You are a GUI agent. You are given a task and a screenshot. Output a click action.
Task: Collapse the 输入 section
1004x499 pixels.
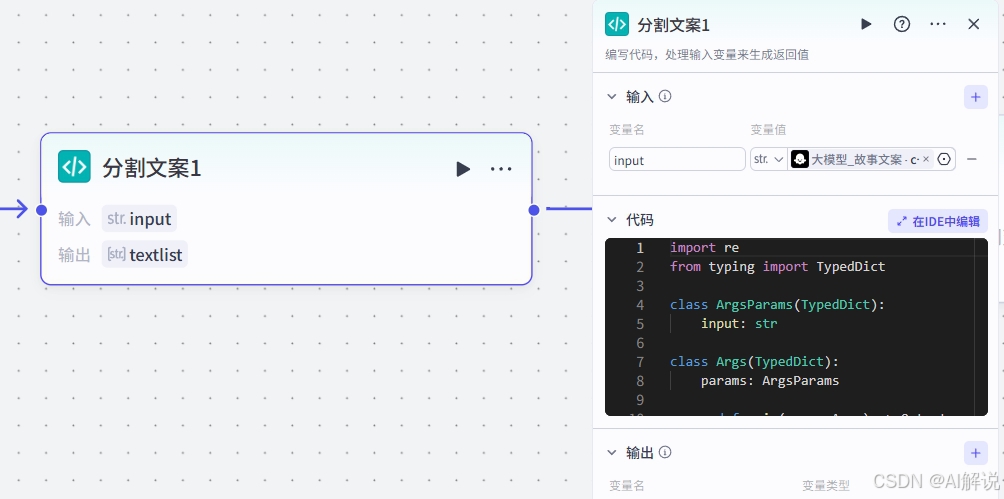(x=612, y=97)
